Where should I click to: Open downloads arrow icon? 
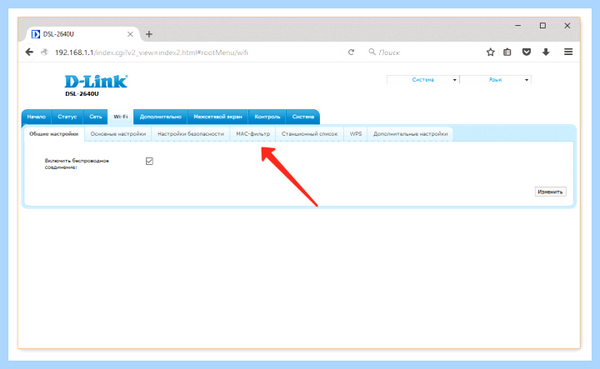(x=546, y=52)
